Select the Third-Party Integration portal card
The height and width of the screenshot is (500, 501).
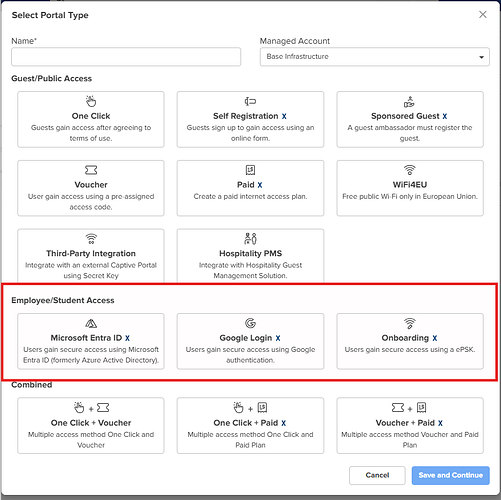click(91, 256)
